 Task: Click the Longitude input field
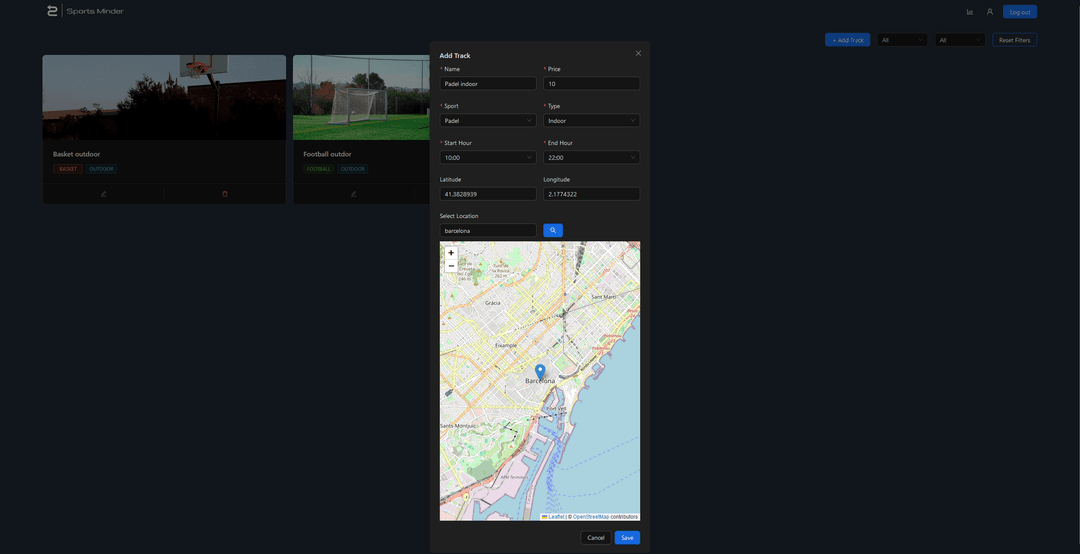[x=592, y=194]
